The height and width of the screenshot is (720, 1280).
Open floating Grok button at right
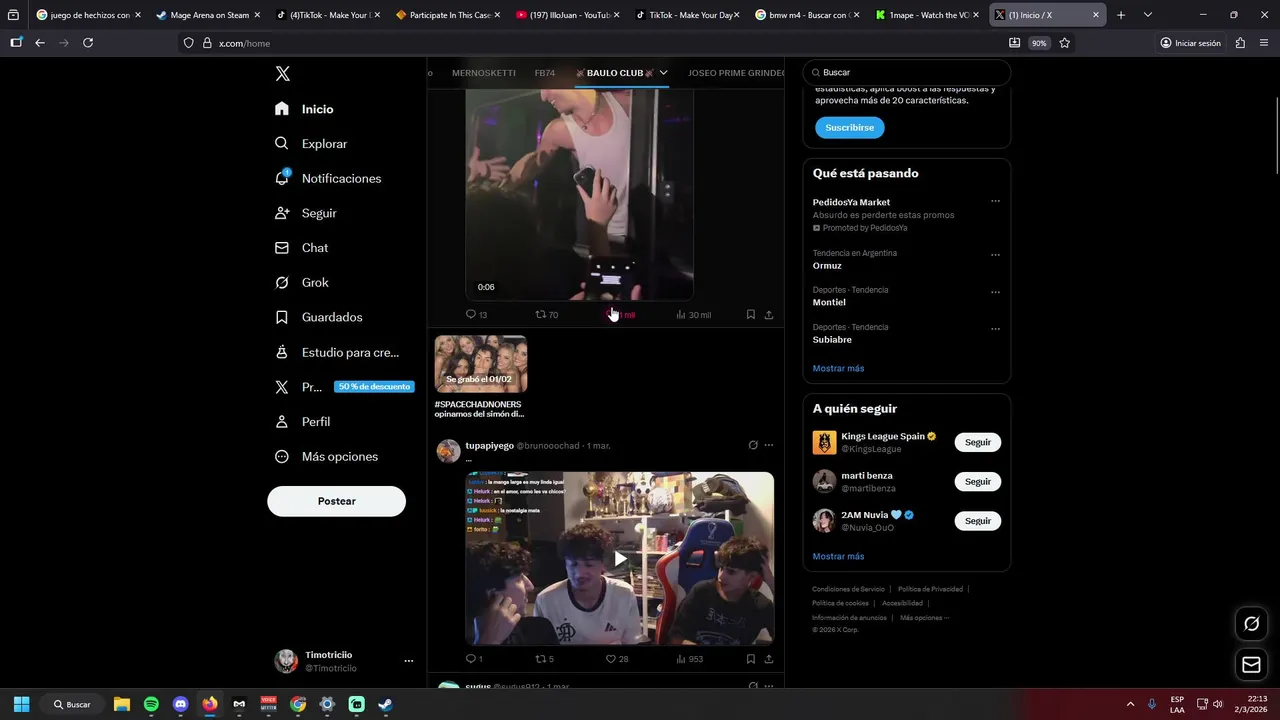(x=1251, y=624)
